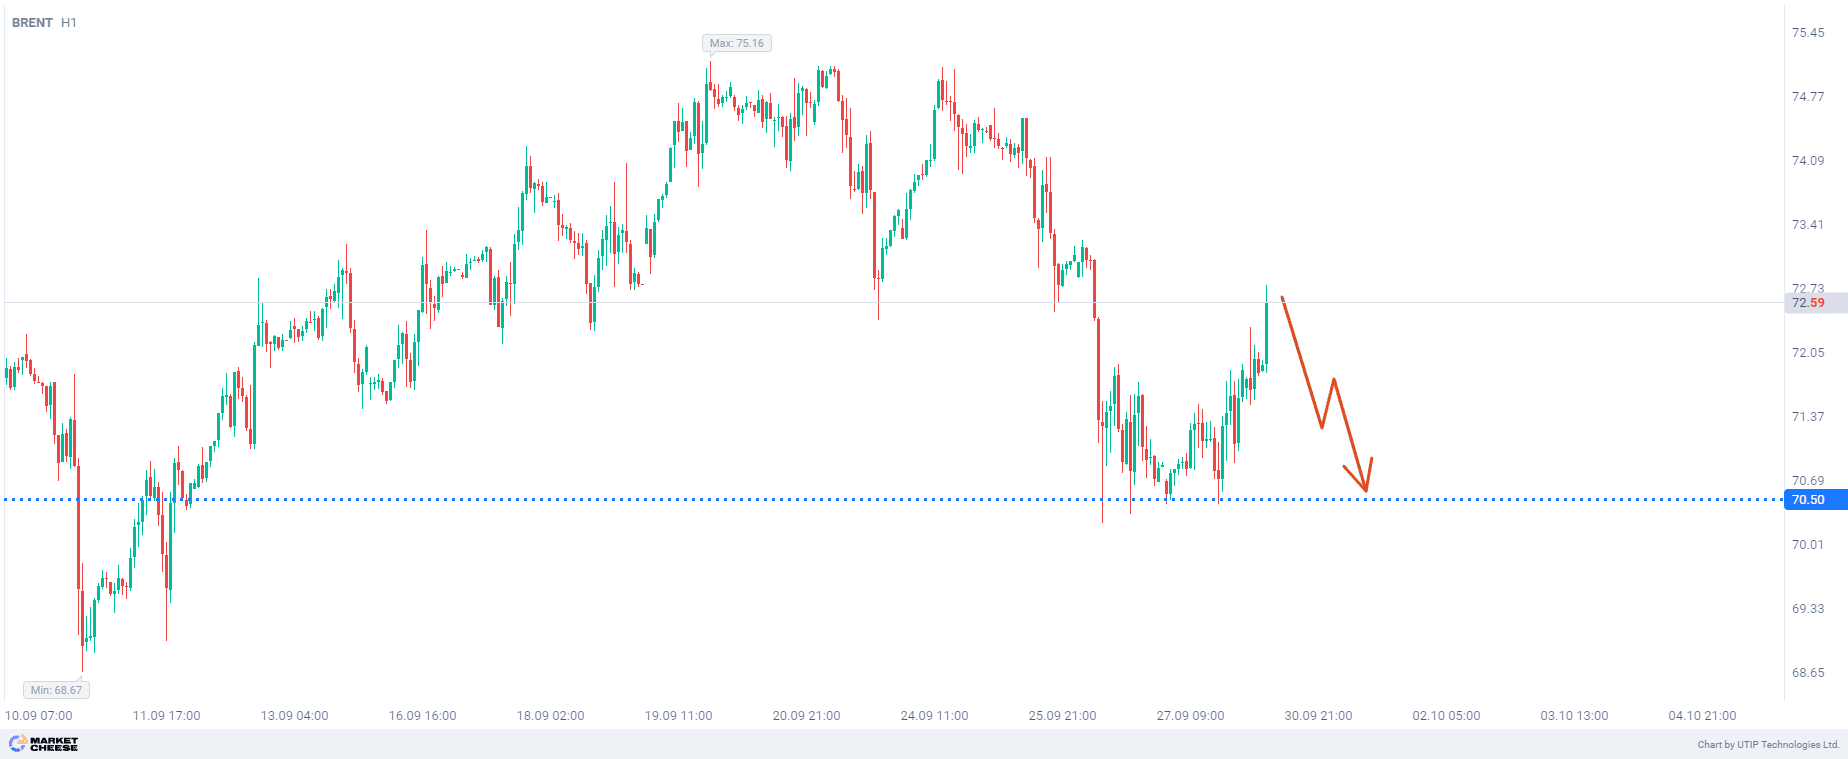Select the H1 timeframe label

tap(68, 22)
